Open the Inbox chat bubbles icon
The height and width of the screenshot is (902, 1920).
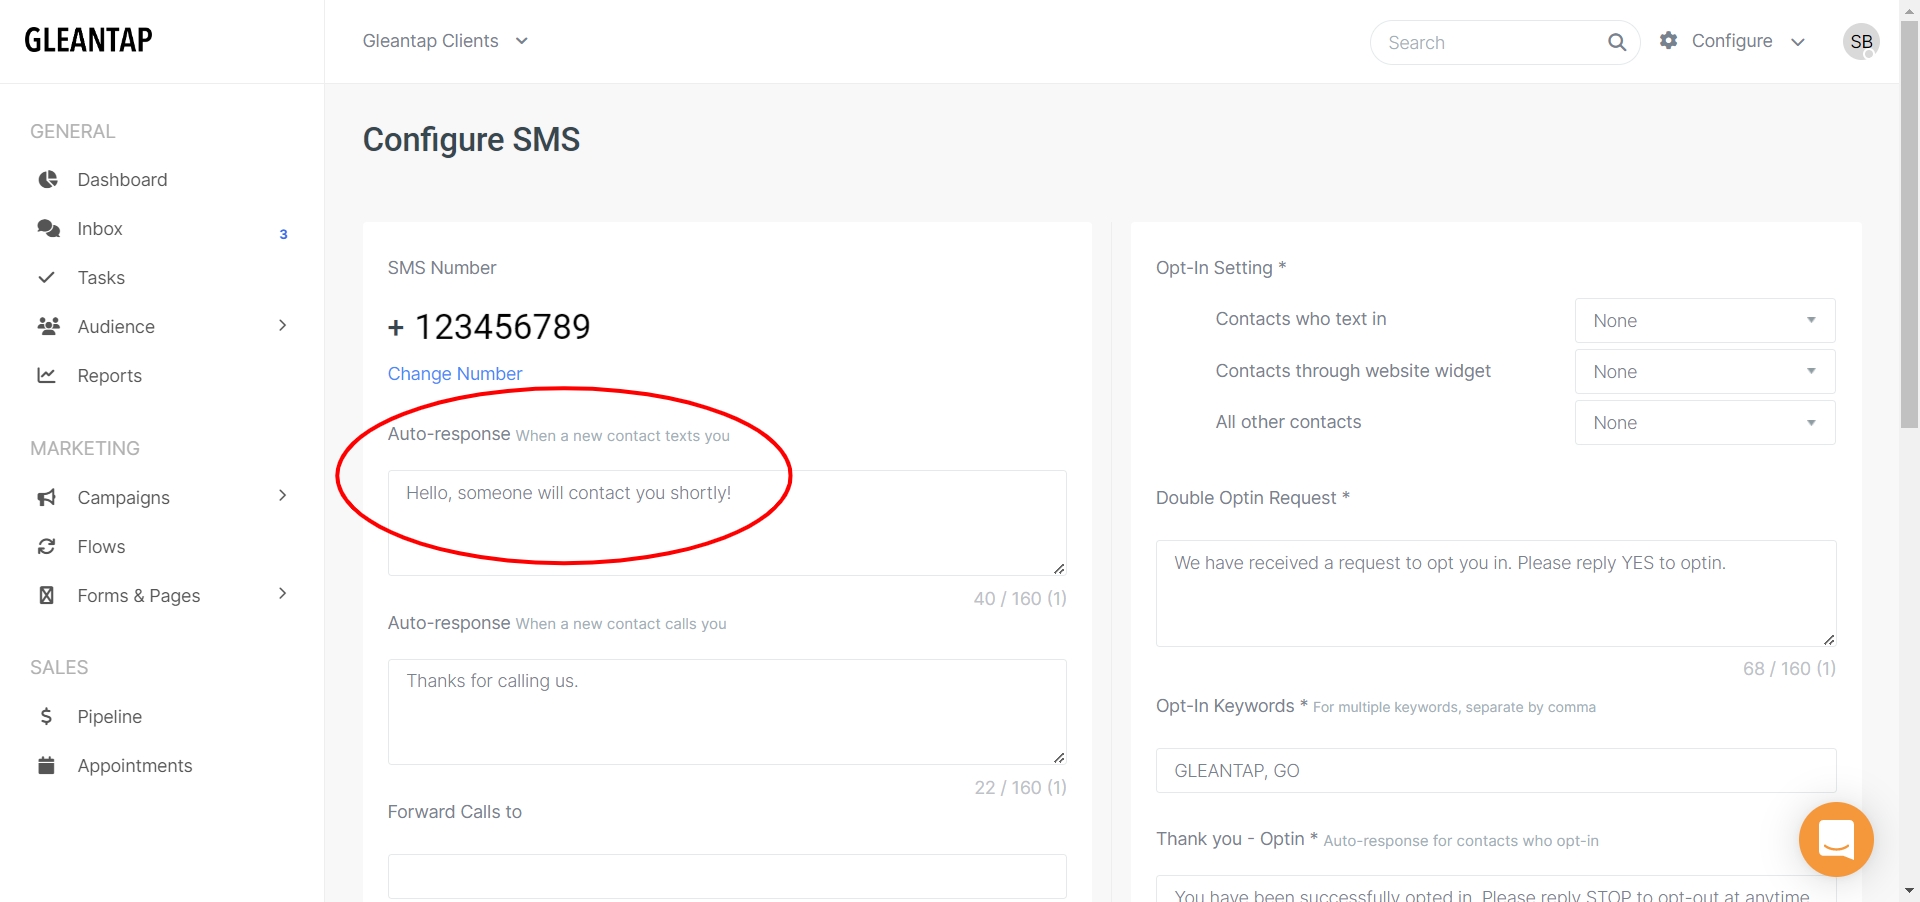pyautogui.click(x=47, y=229)
